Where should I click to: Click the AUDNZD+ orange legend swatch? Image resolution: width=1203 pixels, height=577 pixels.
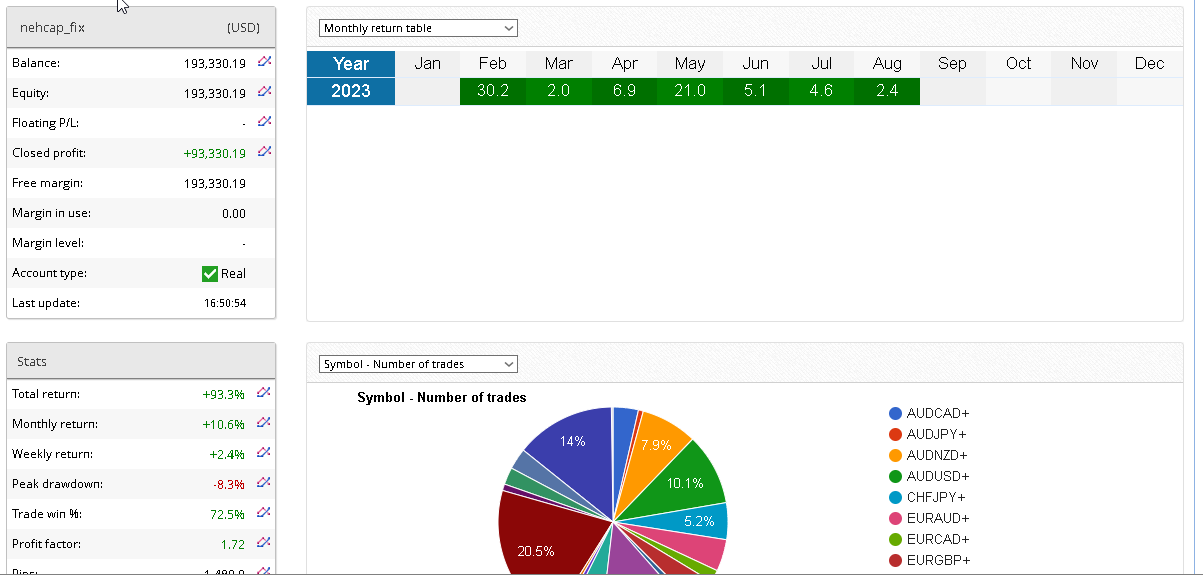coord(896,456)
